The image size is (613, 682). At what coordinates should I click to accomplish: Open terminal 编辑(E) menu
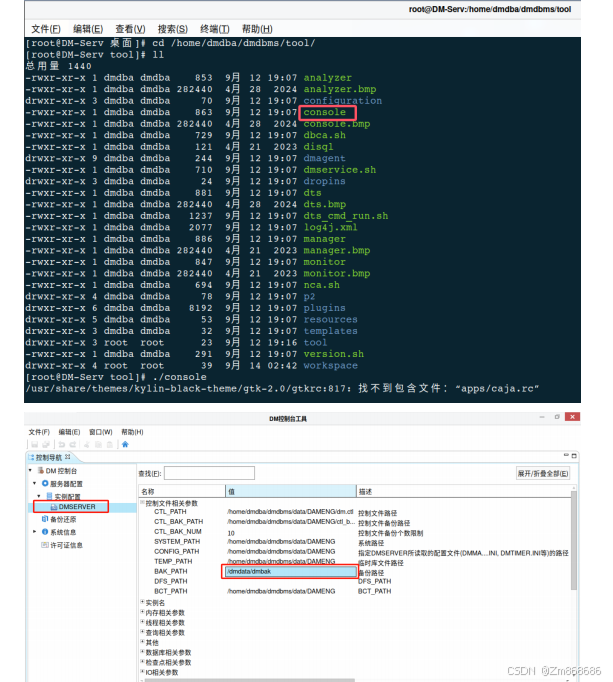tap(88, 29)
